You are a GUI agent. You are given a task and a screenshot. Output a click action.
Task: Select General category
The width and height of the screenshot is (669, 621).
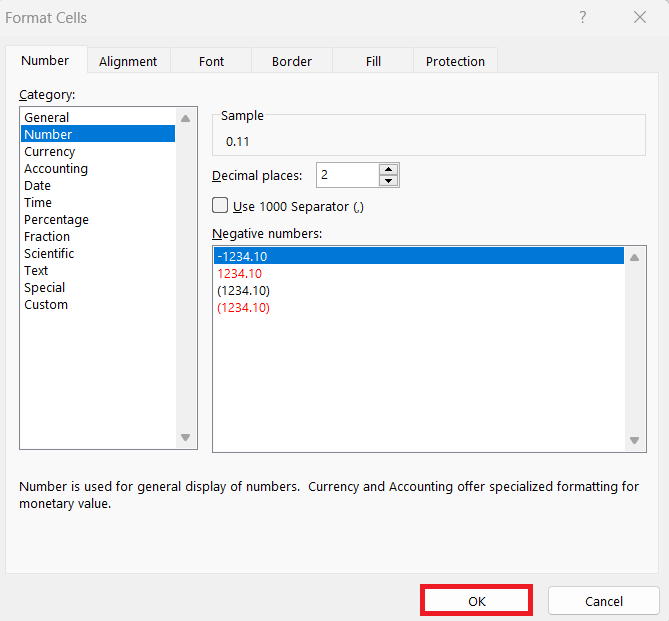point(98,117)
